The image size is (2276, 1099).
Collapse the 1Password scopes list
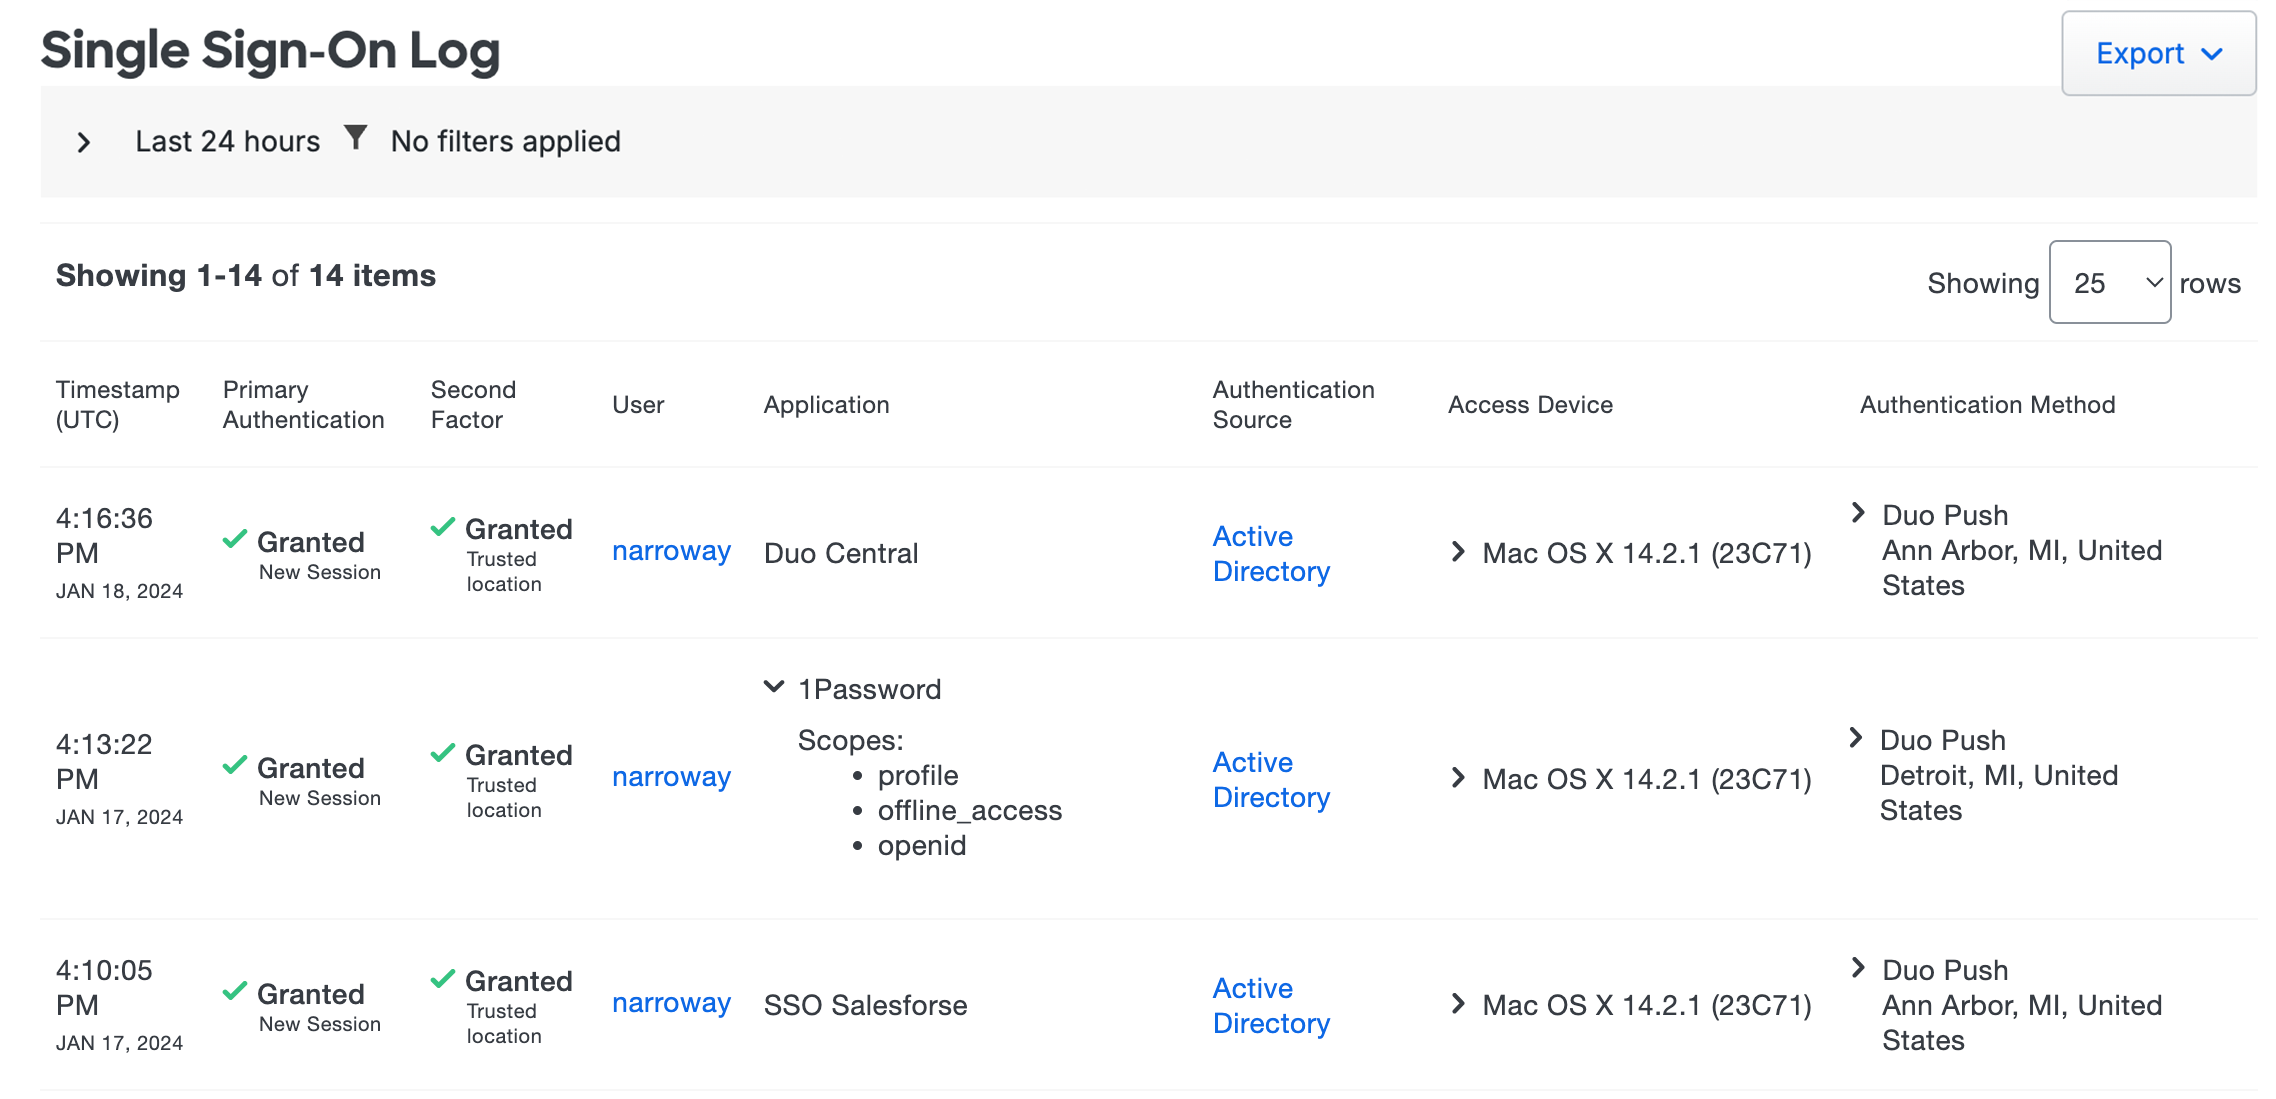[774, 687]
